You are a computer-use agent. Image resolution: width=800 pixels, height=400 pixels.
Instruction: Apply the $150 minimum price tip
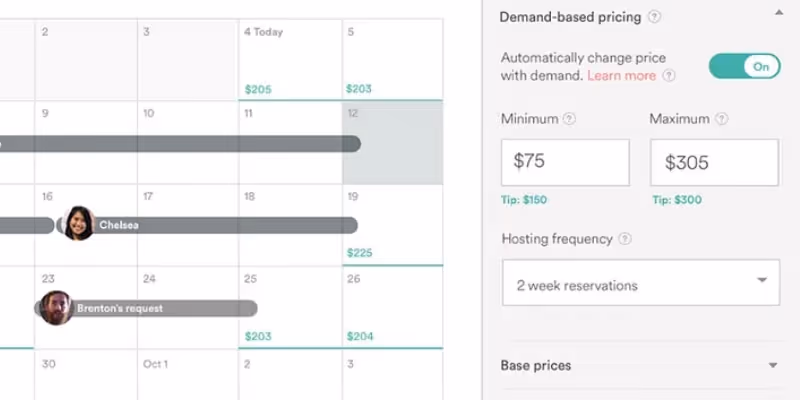(x=524, y=200)
